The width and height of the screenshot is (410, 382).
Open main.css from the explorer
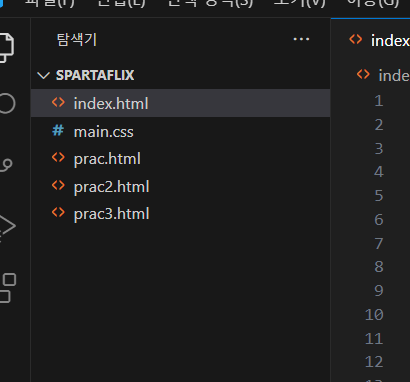180,132
